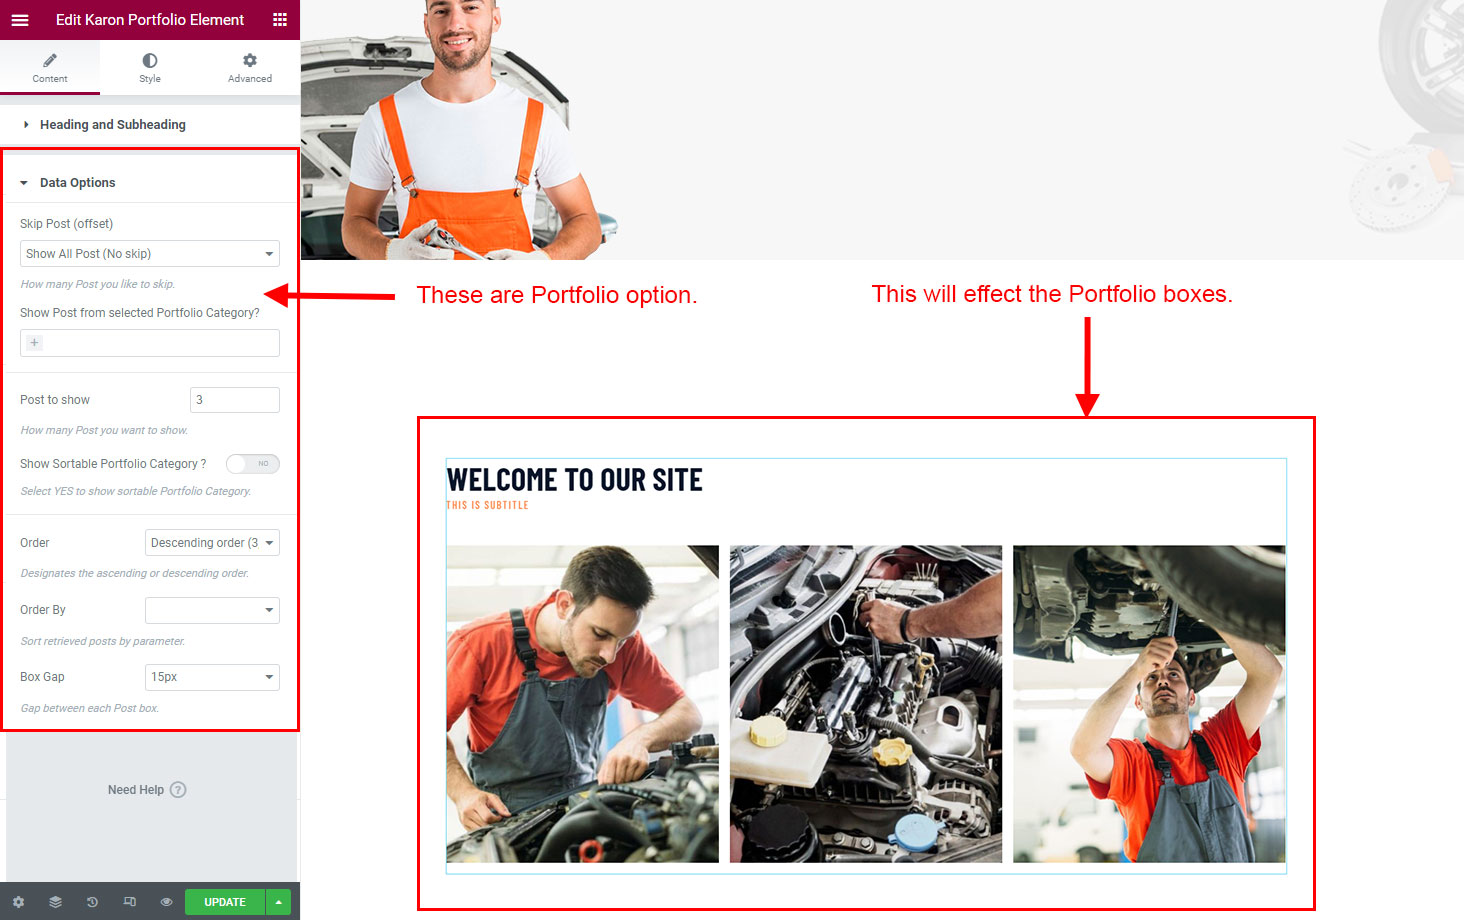Switch to the Style tab
The height and width of the screenshot is (920, 1464).
click(x=150, y=68)
